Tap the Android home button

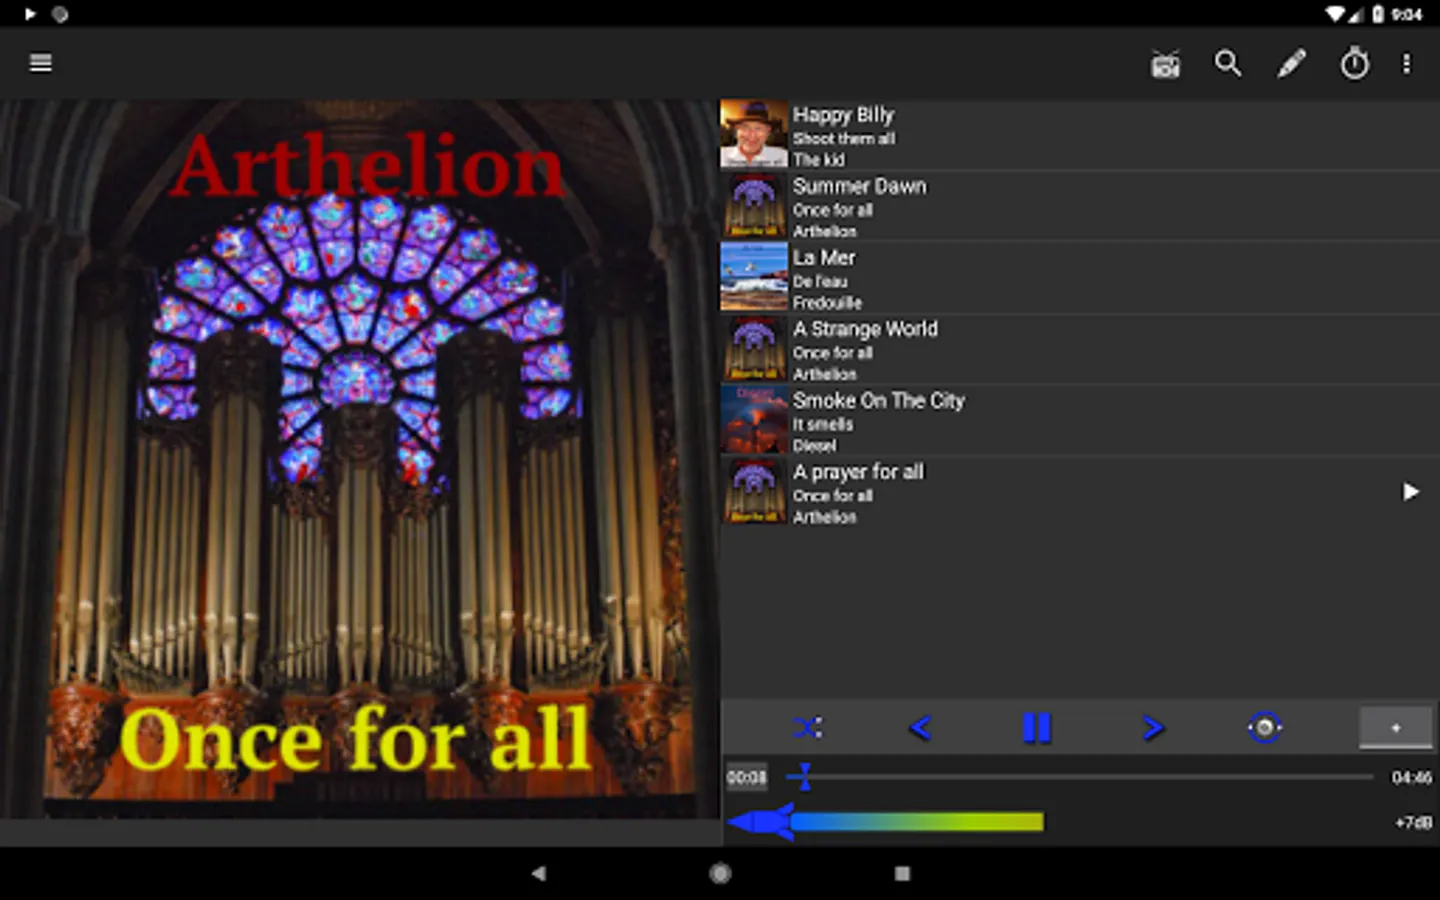[x=720, y=873]
